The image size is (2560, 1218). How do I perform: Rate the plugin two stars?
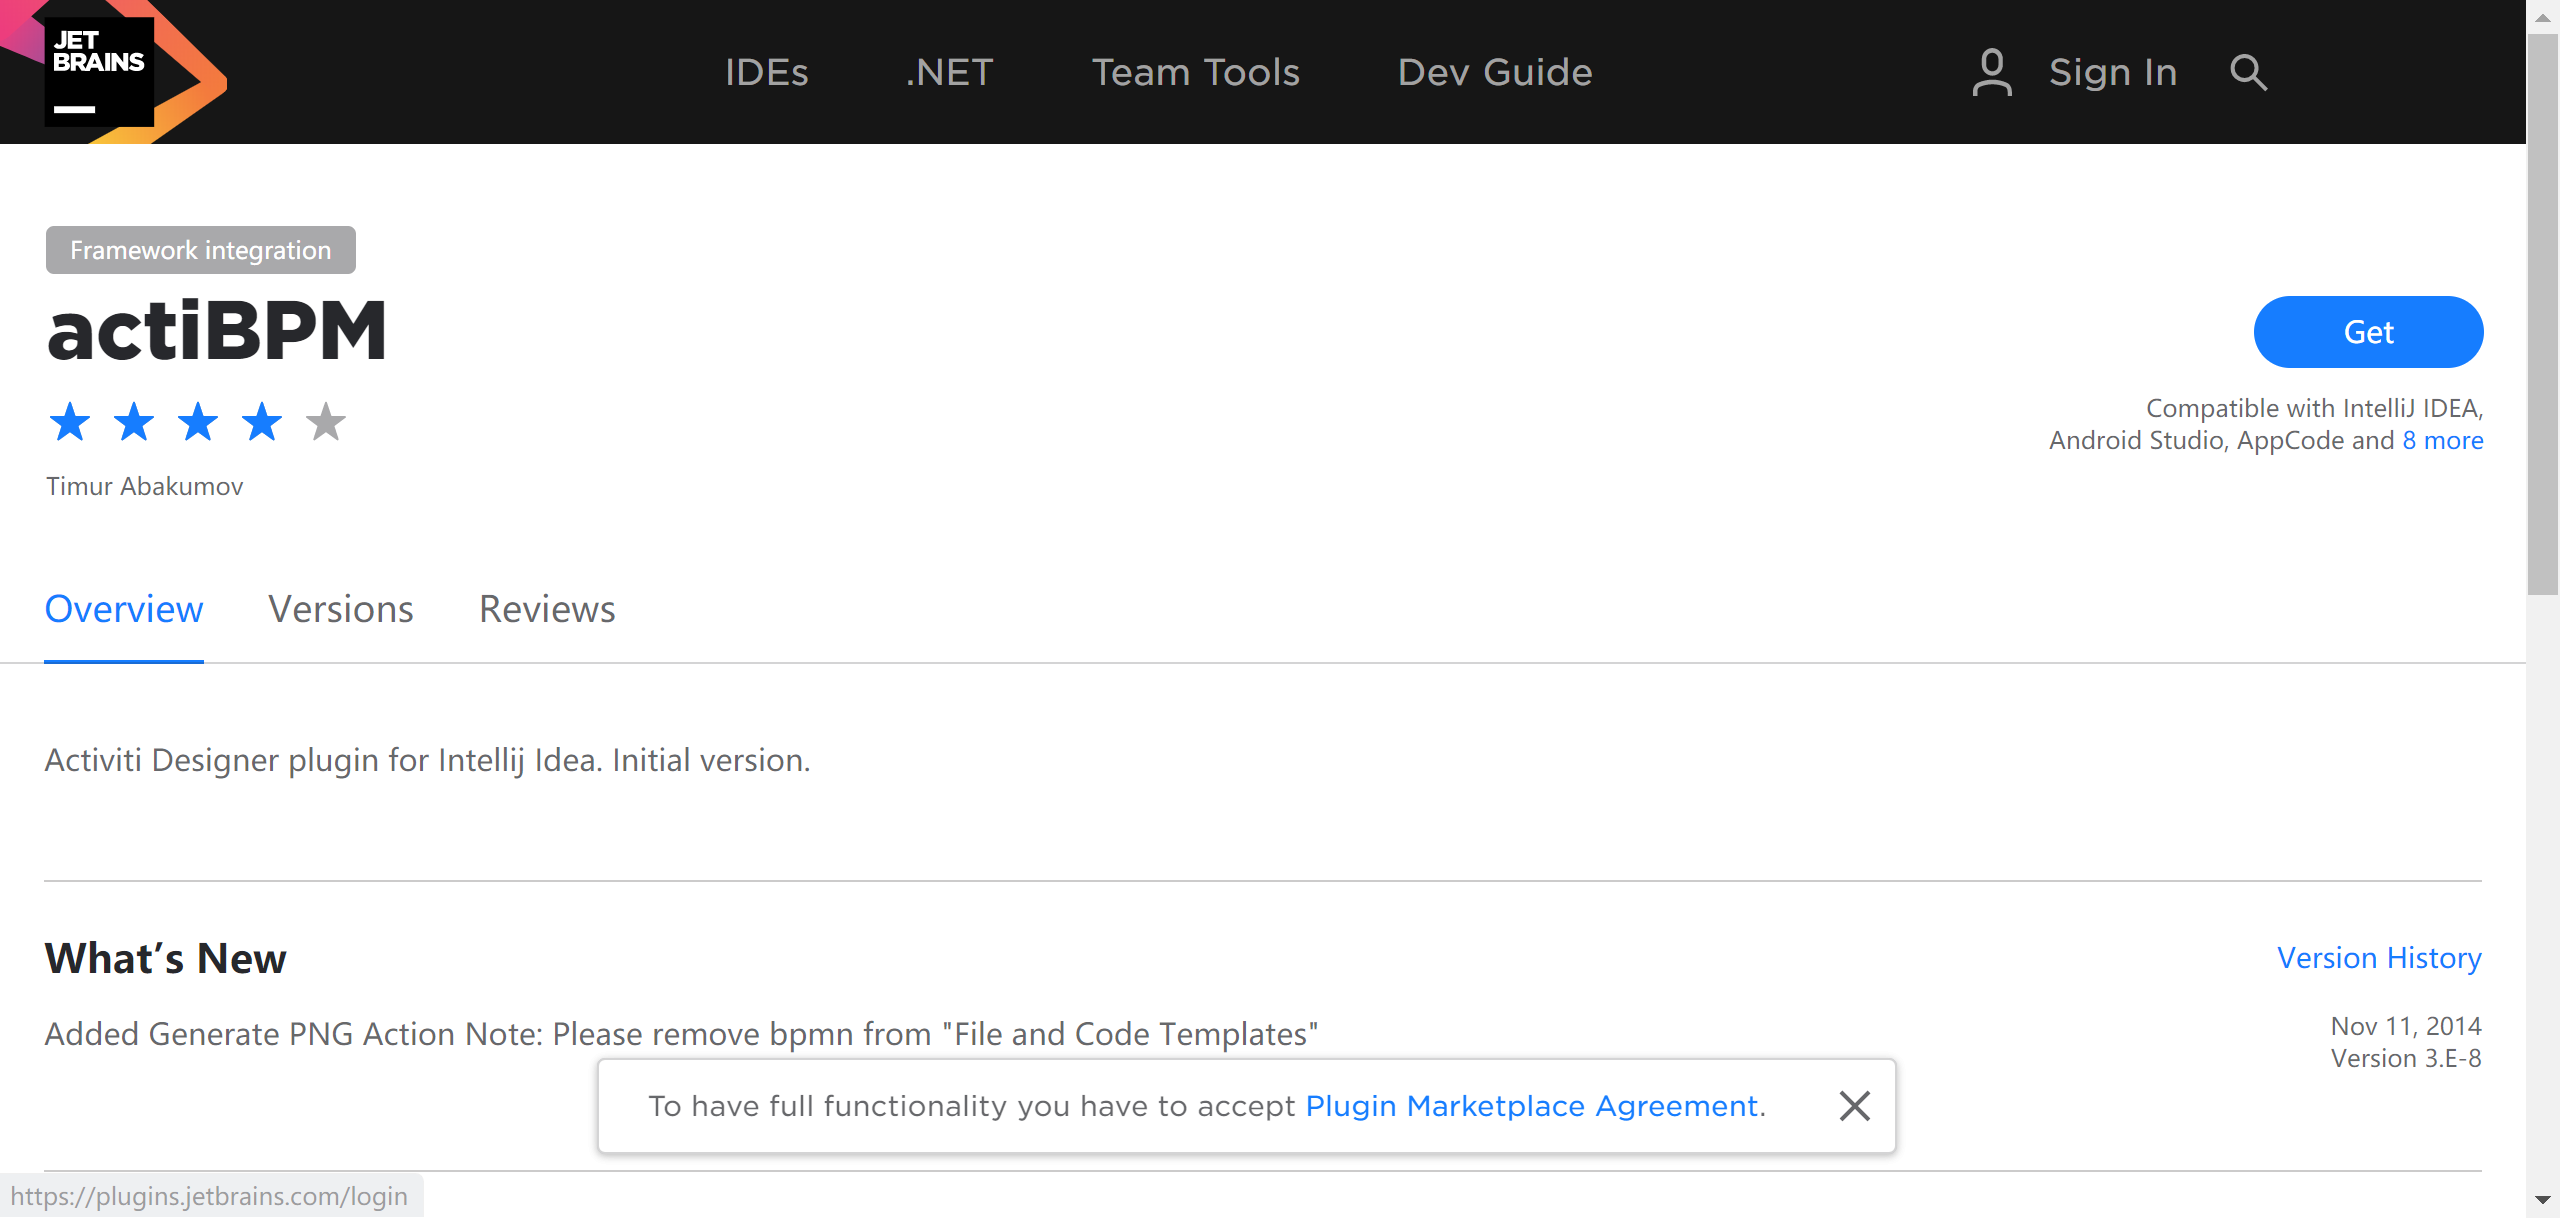pos(134,422)
